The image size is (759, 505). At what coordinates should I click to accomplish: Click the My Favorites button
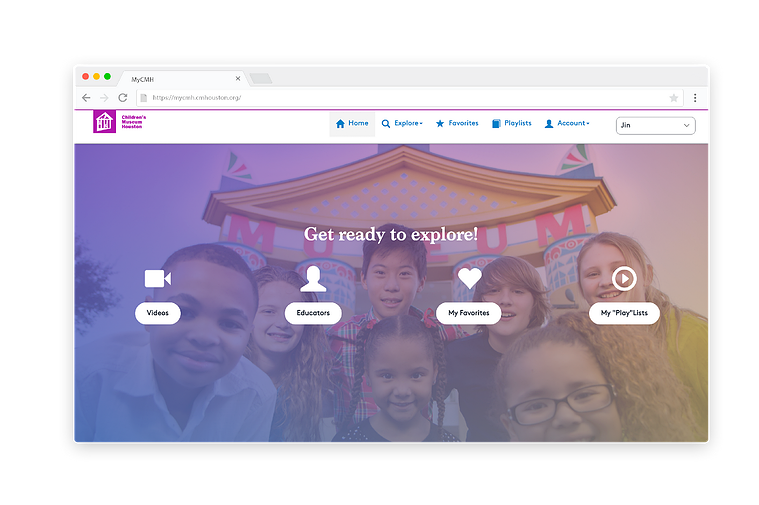pyautogui.click(x=469, y=313)
